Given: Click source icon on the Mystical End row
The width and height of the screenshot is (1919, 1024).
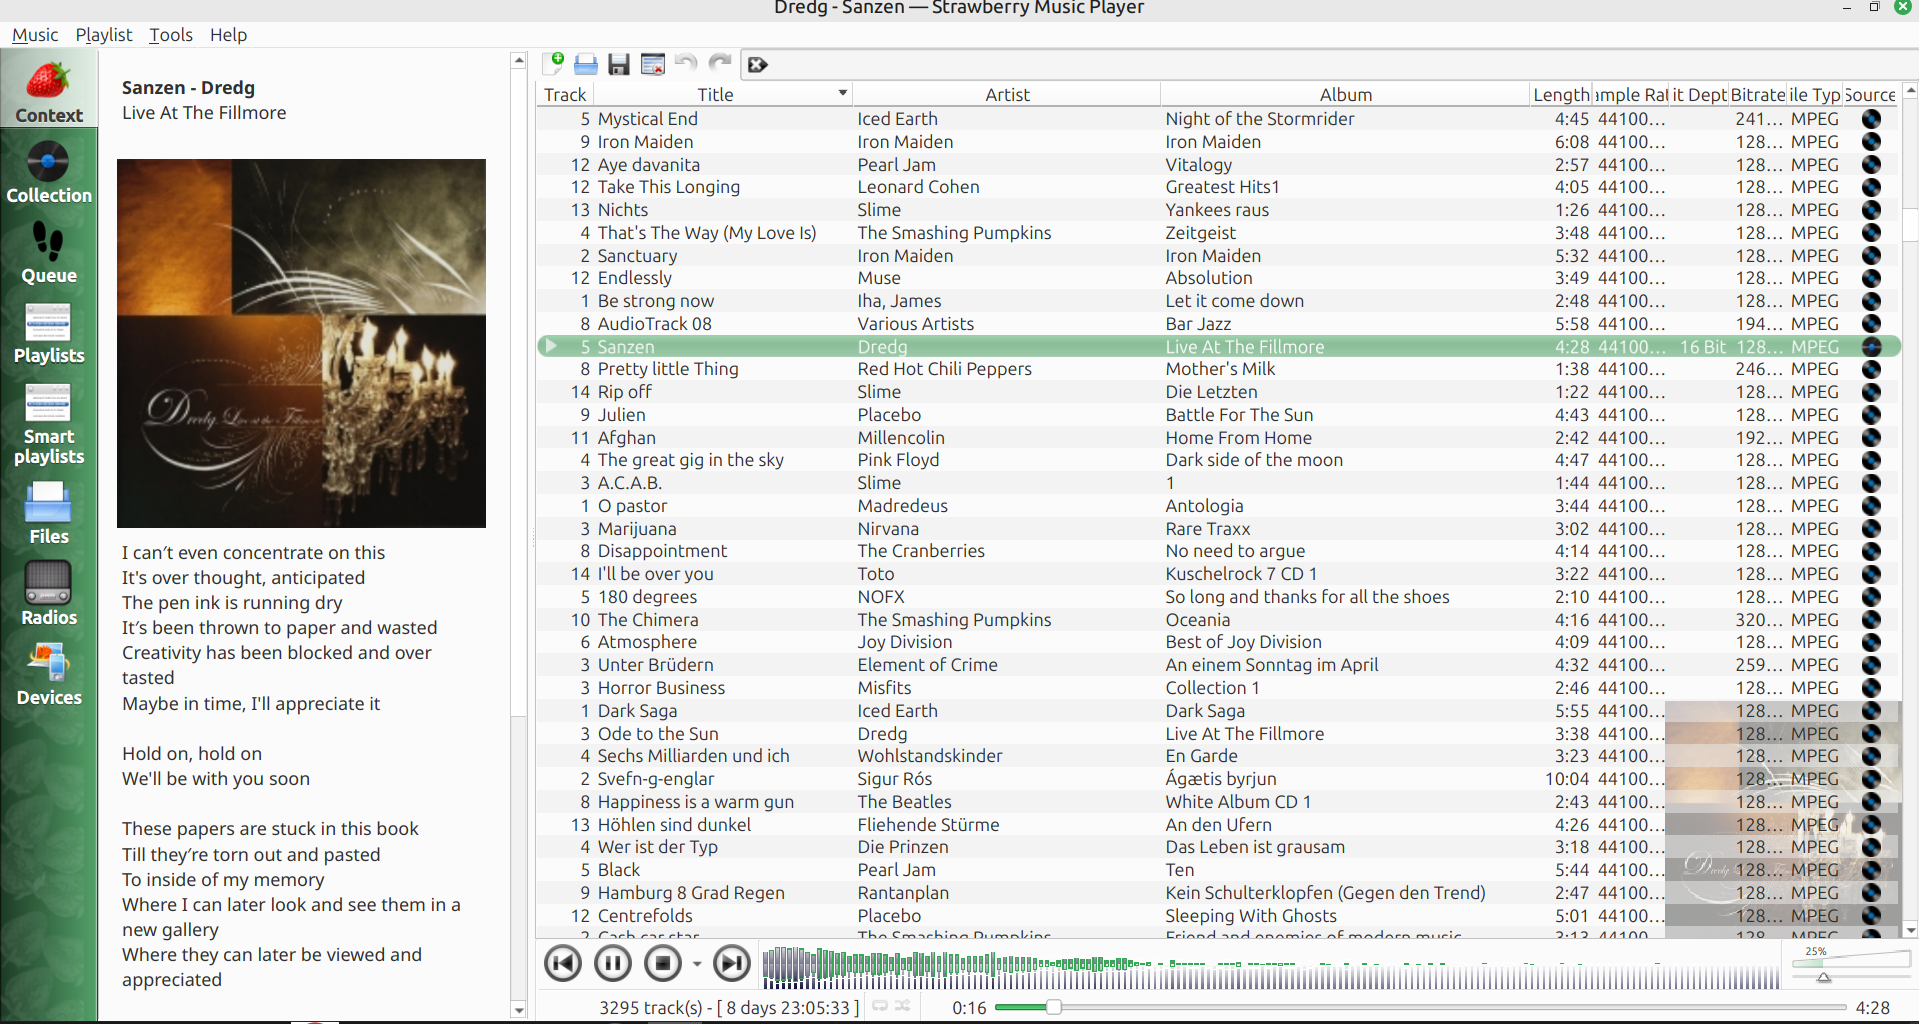Looking at the screenshot, I should click(1871, 119).
